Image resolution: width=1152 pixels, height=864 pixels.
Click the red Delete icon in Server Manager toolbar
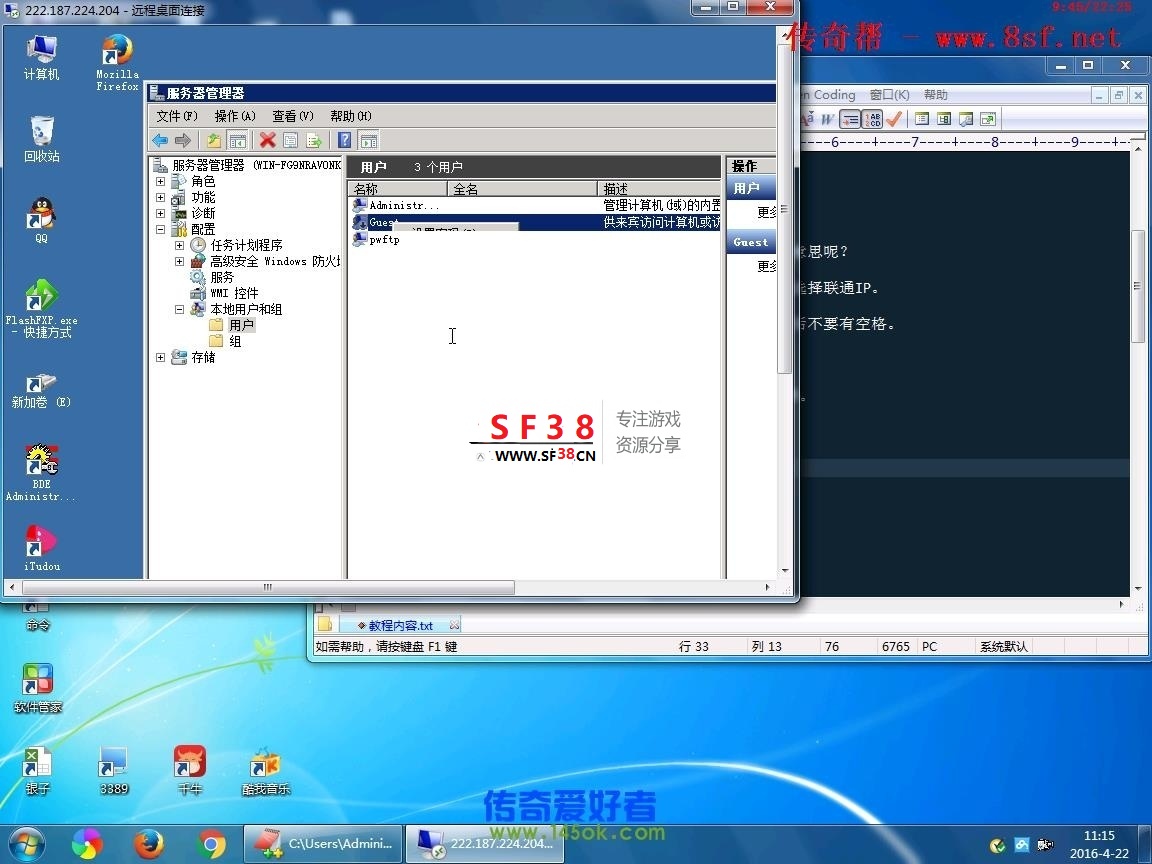point(267,141)
